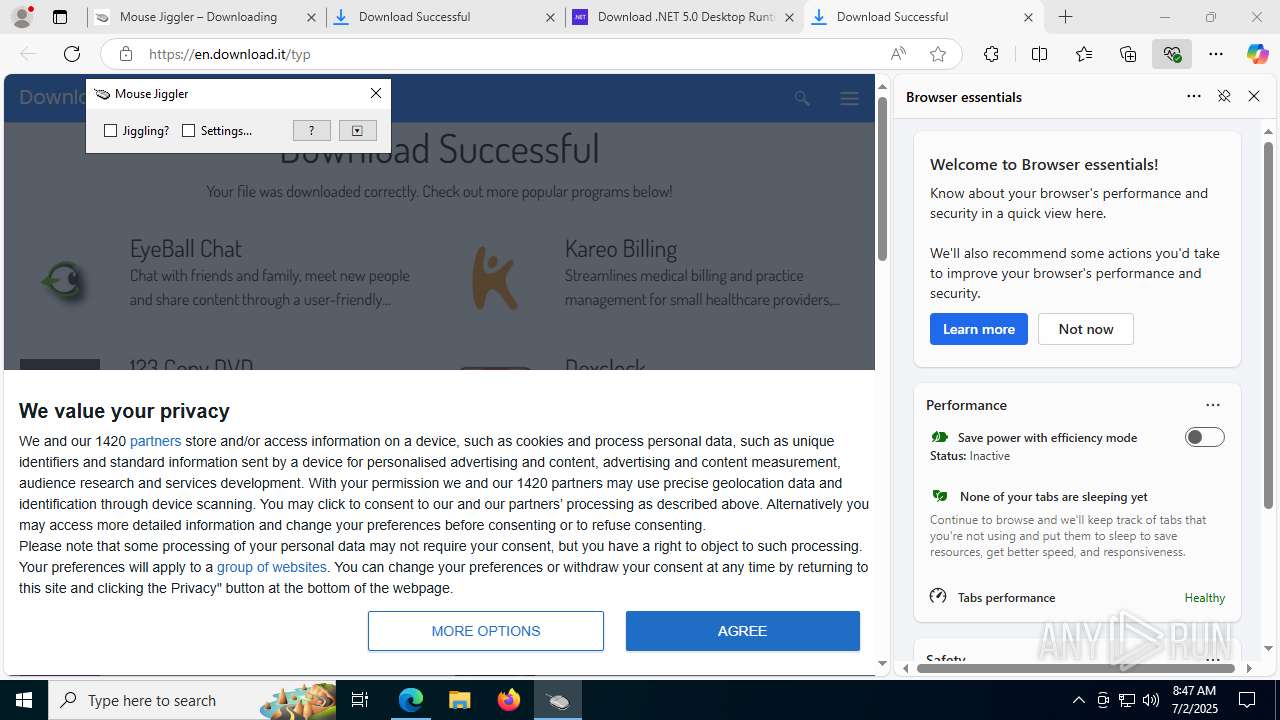Viewport: 1280px width, 720px height.
Task: Open the group of websites link
Action: tap(272, 567)
